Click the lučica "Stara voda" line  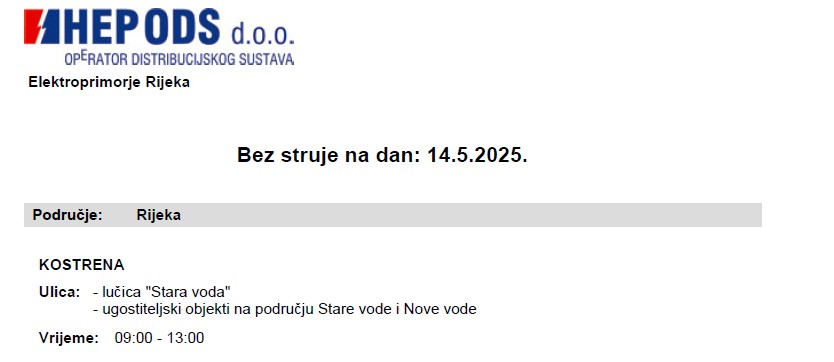coord(162,292)
